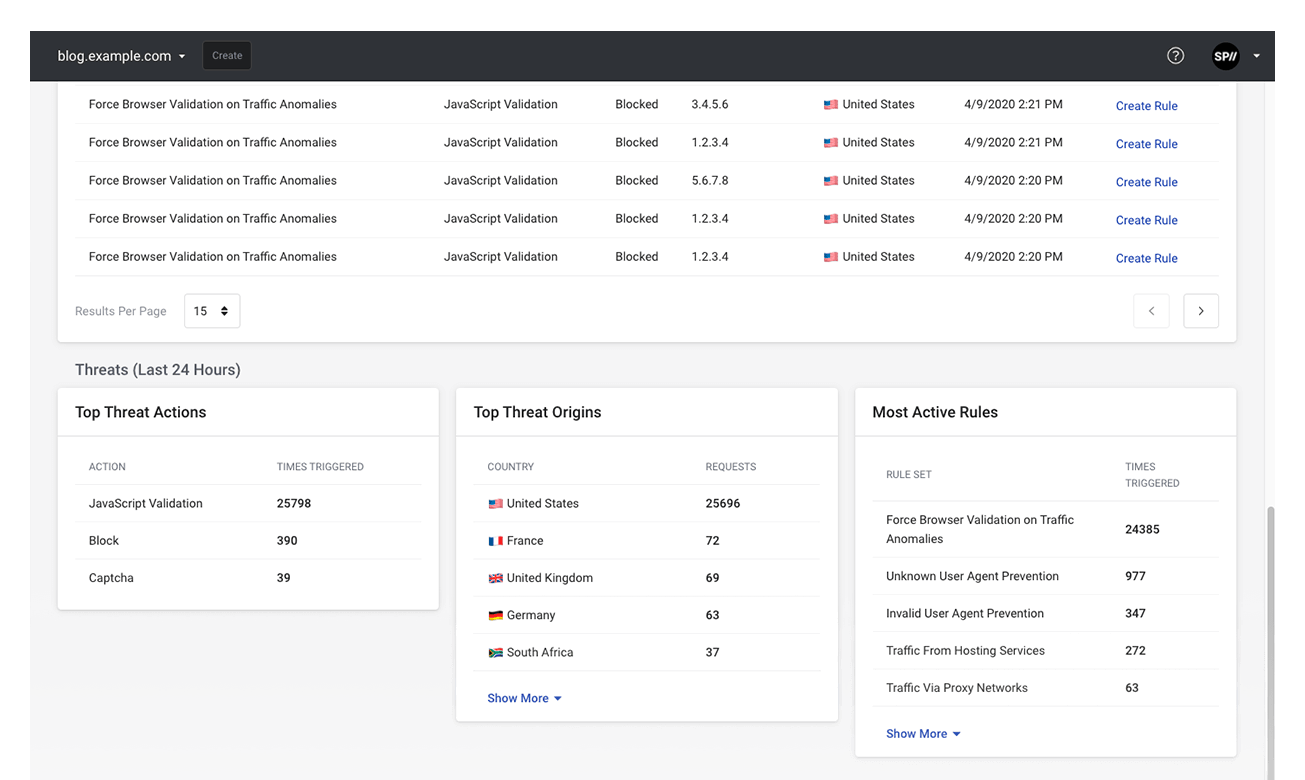Go to next page of results
The image size is (1305, 780).
(1200, 311)
